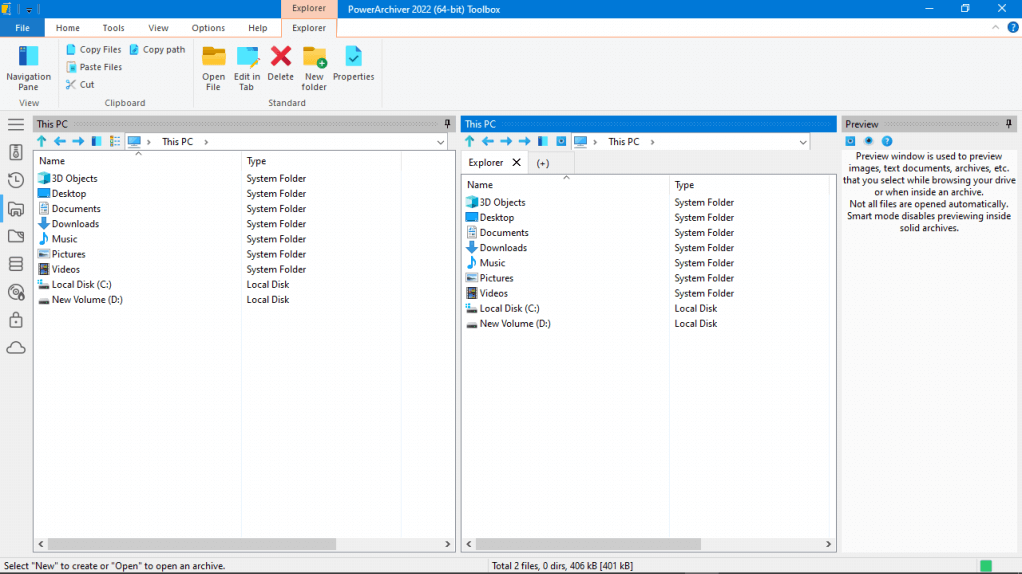Toggle the first square icon in Preview toolbar
Screen dimensions: 1022x574
click(x=850, y=141)
